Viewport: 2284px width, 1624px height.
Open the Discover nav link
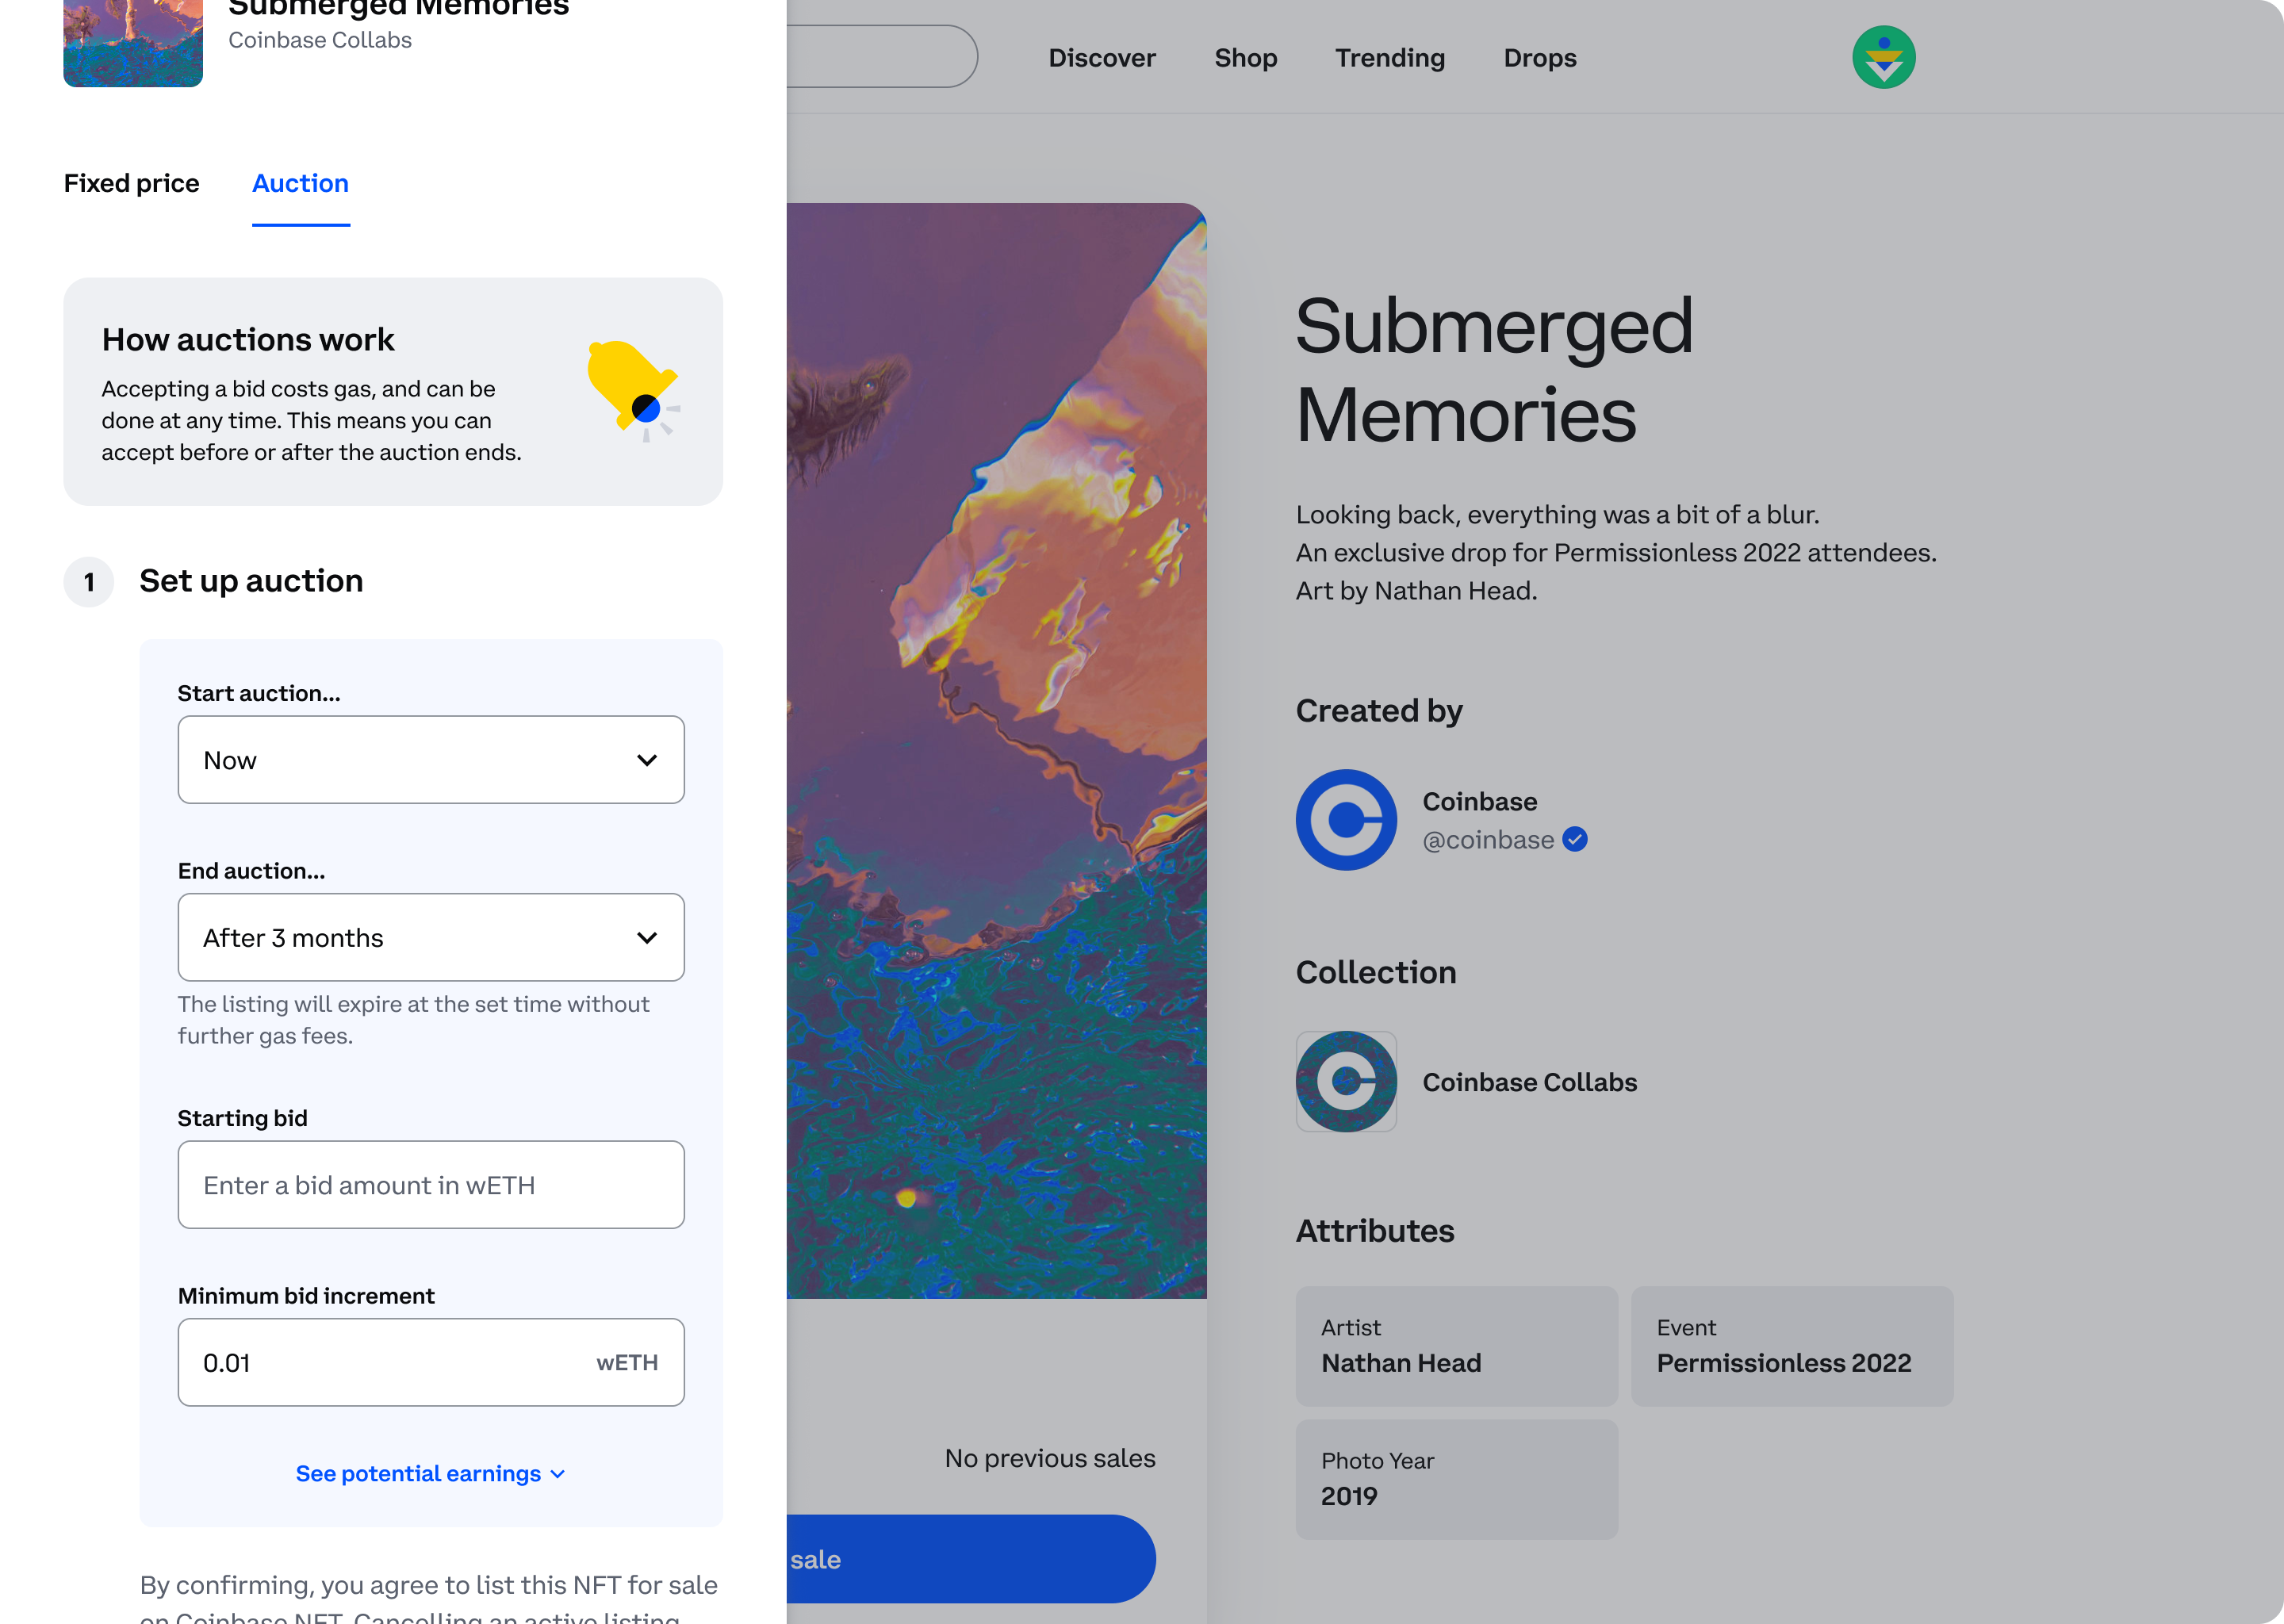point(1102,58)
